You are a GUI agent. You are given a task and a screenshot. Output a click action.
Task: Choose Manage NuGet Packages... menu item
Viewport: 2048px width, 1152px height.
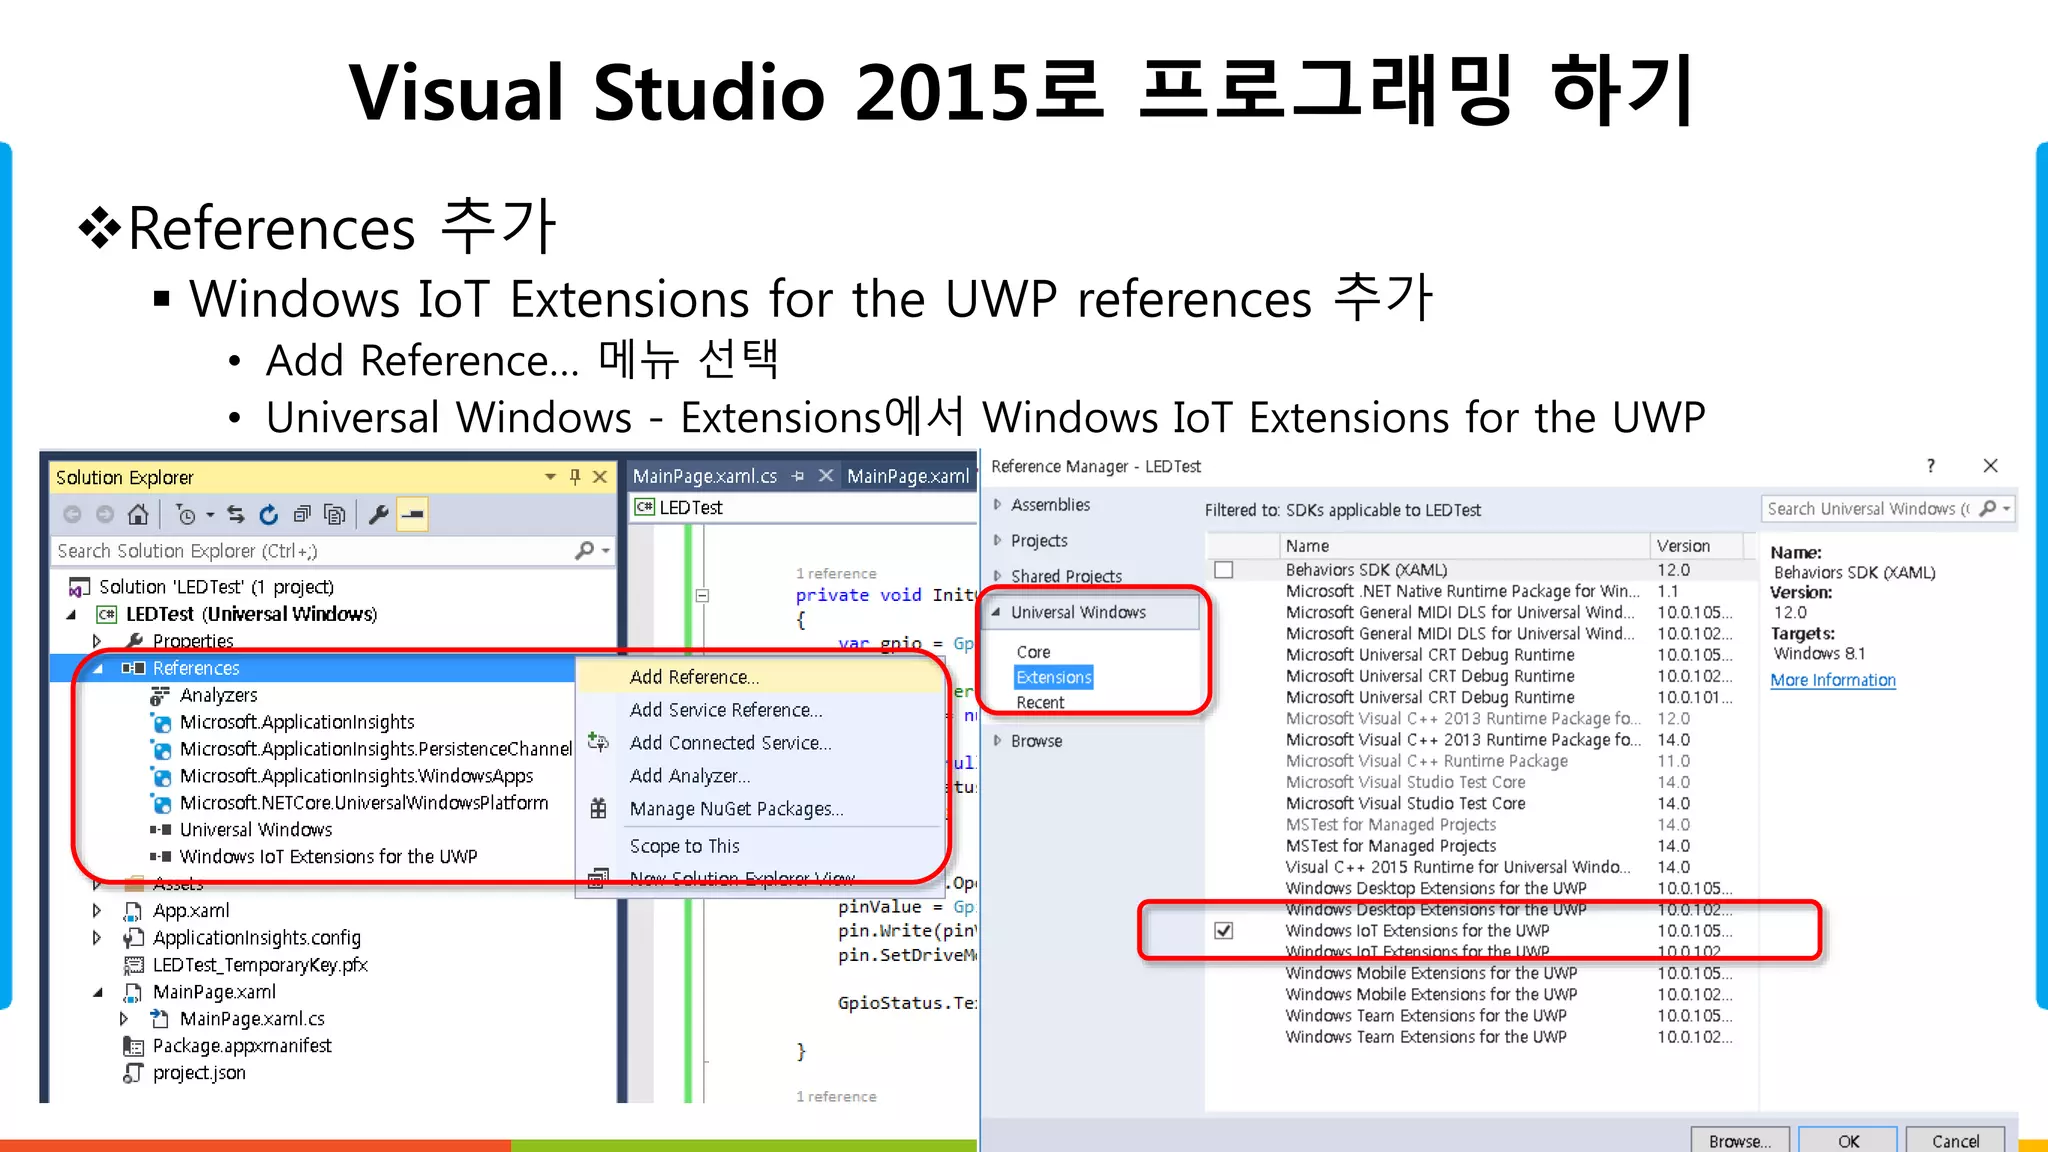[x=760, y=809]
